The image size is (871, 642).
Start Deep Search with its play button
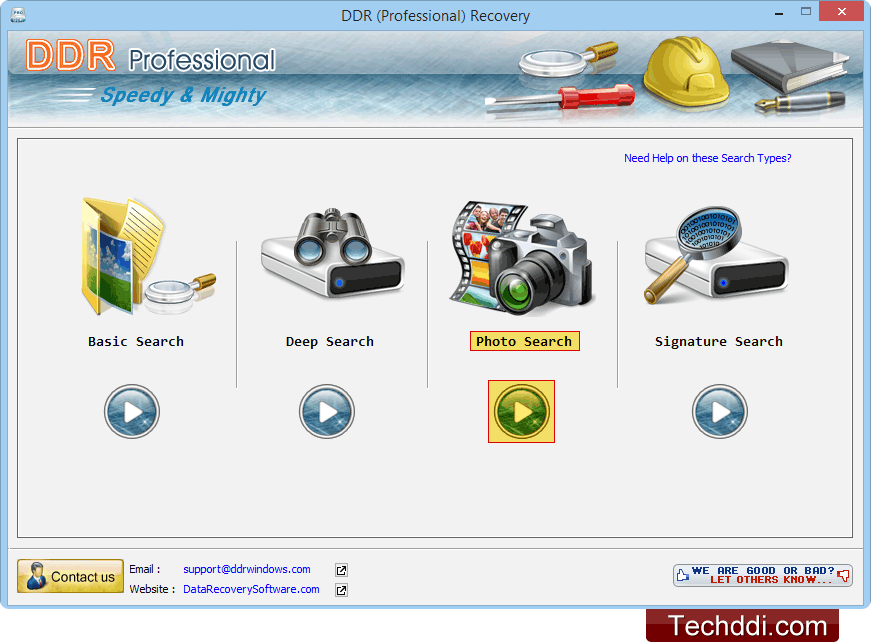pos(327,412)
